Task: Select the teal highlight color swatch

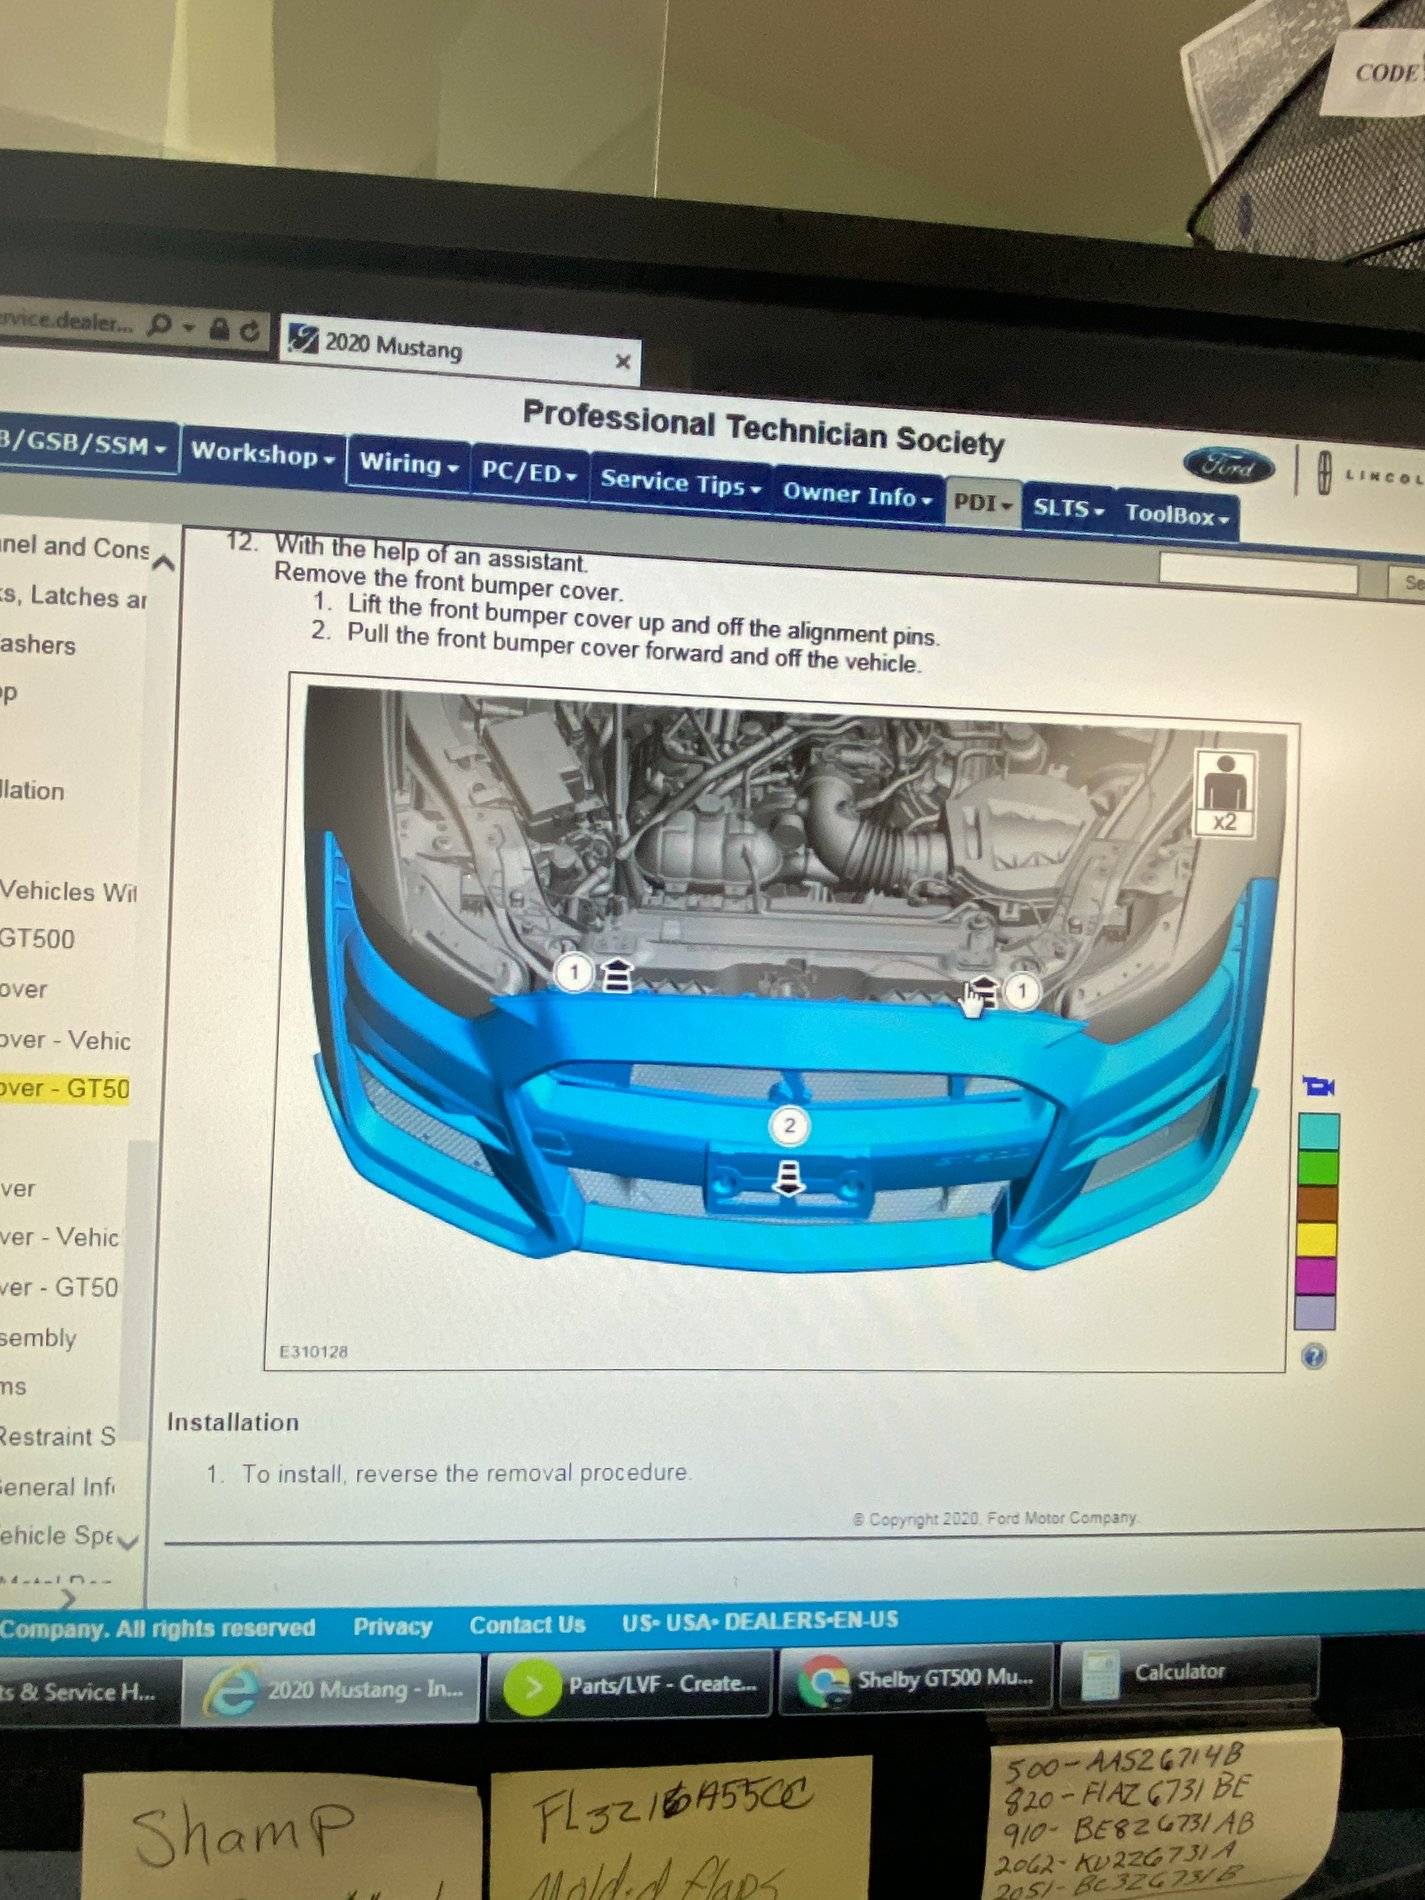Action: pos(1317,1131)
